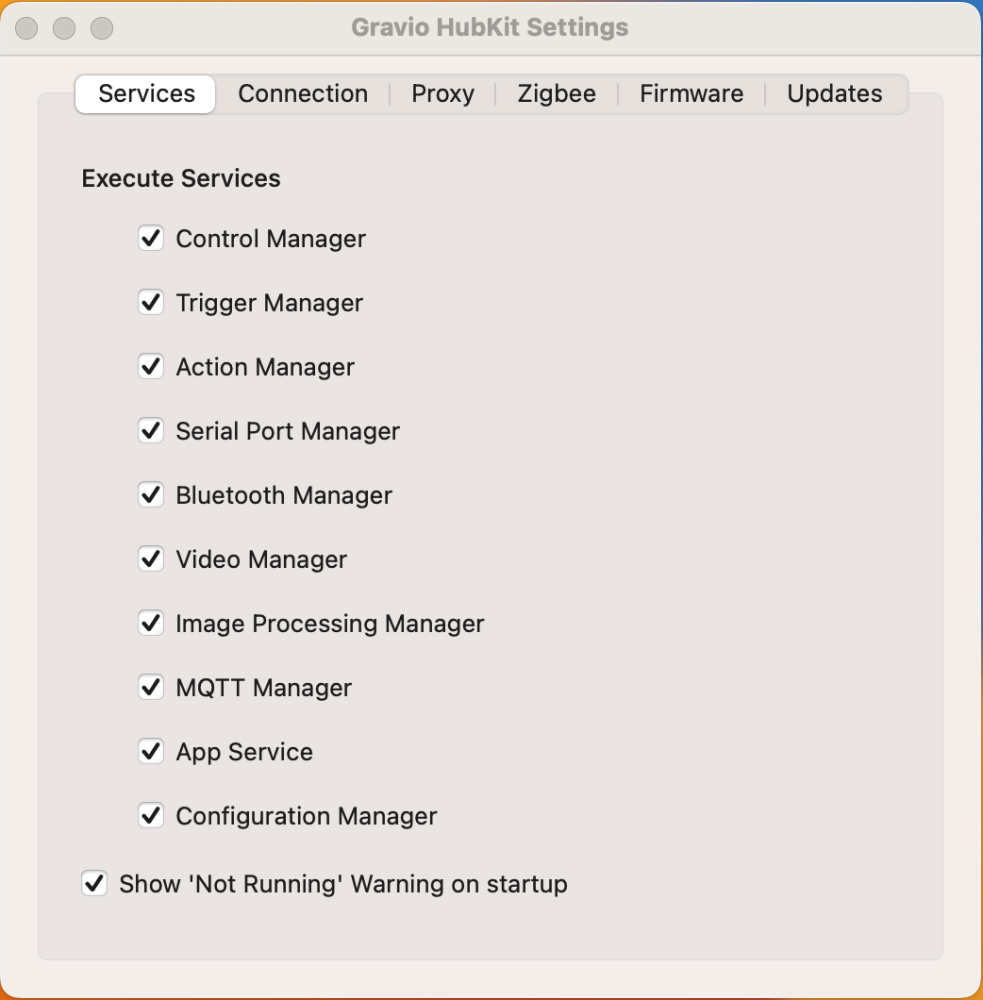Uncheck Image Processing Manager
The height and width of the screenshot is (1000, 983).
[x=151, y=623]
